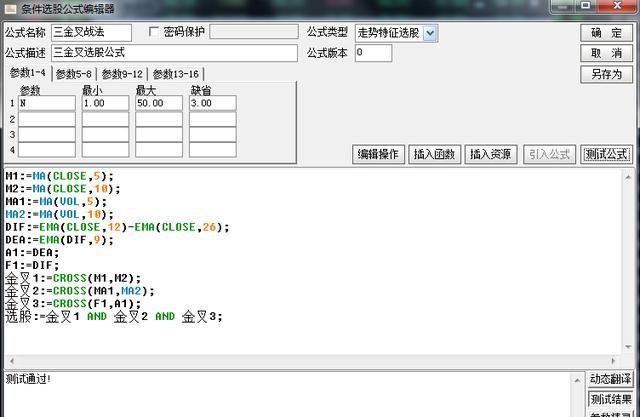Click the empty parameter 2 缺省 field
Screen dimensions: 640x417
point(213,119)
